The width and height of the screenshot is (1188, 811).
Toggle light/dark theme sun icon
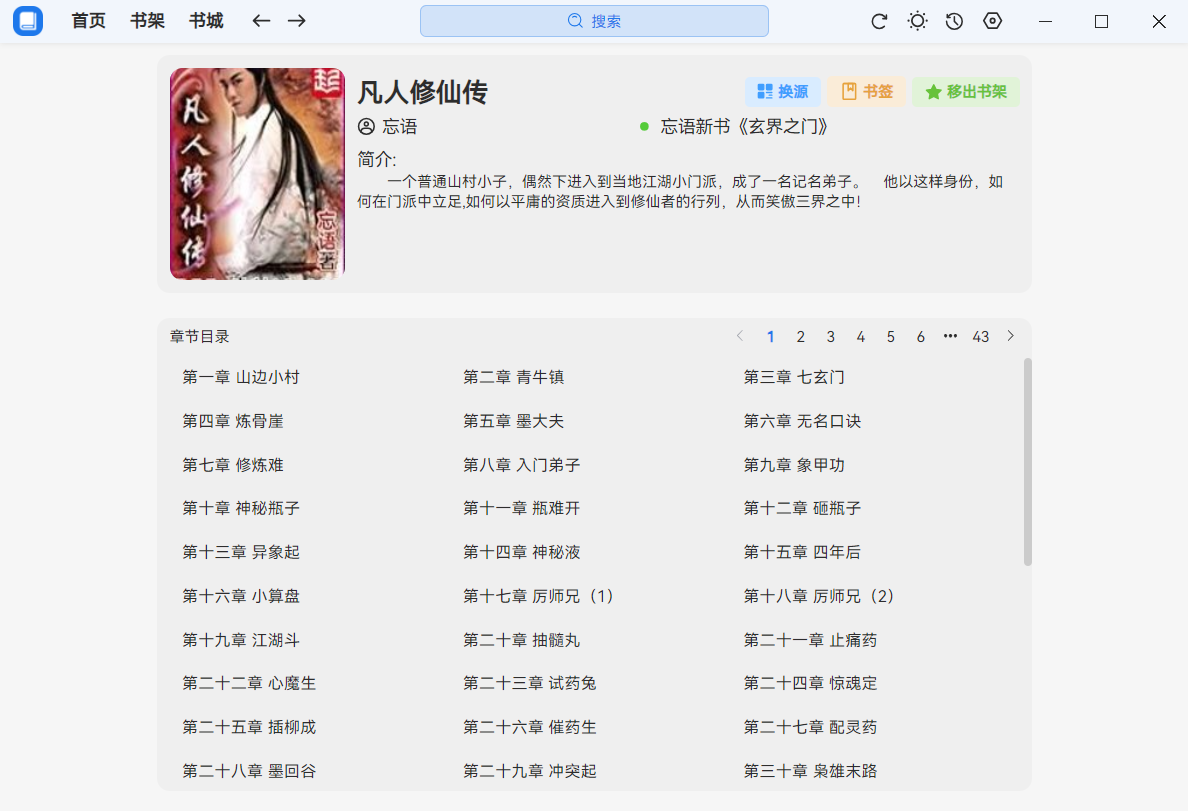tap(917, 21)
